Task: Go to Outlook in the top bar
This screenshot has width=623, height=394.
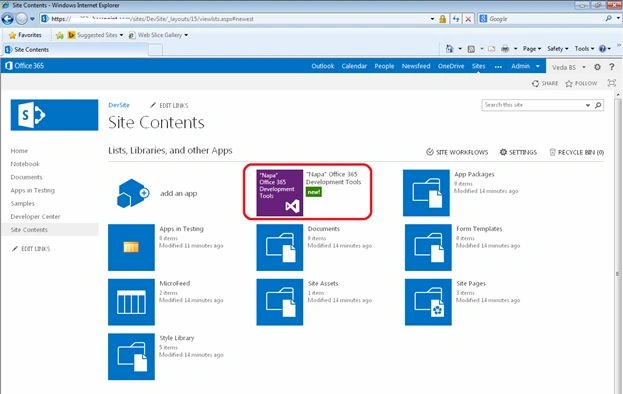Action: 323,66
